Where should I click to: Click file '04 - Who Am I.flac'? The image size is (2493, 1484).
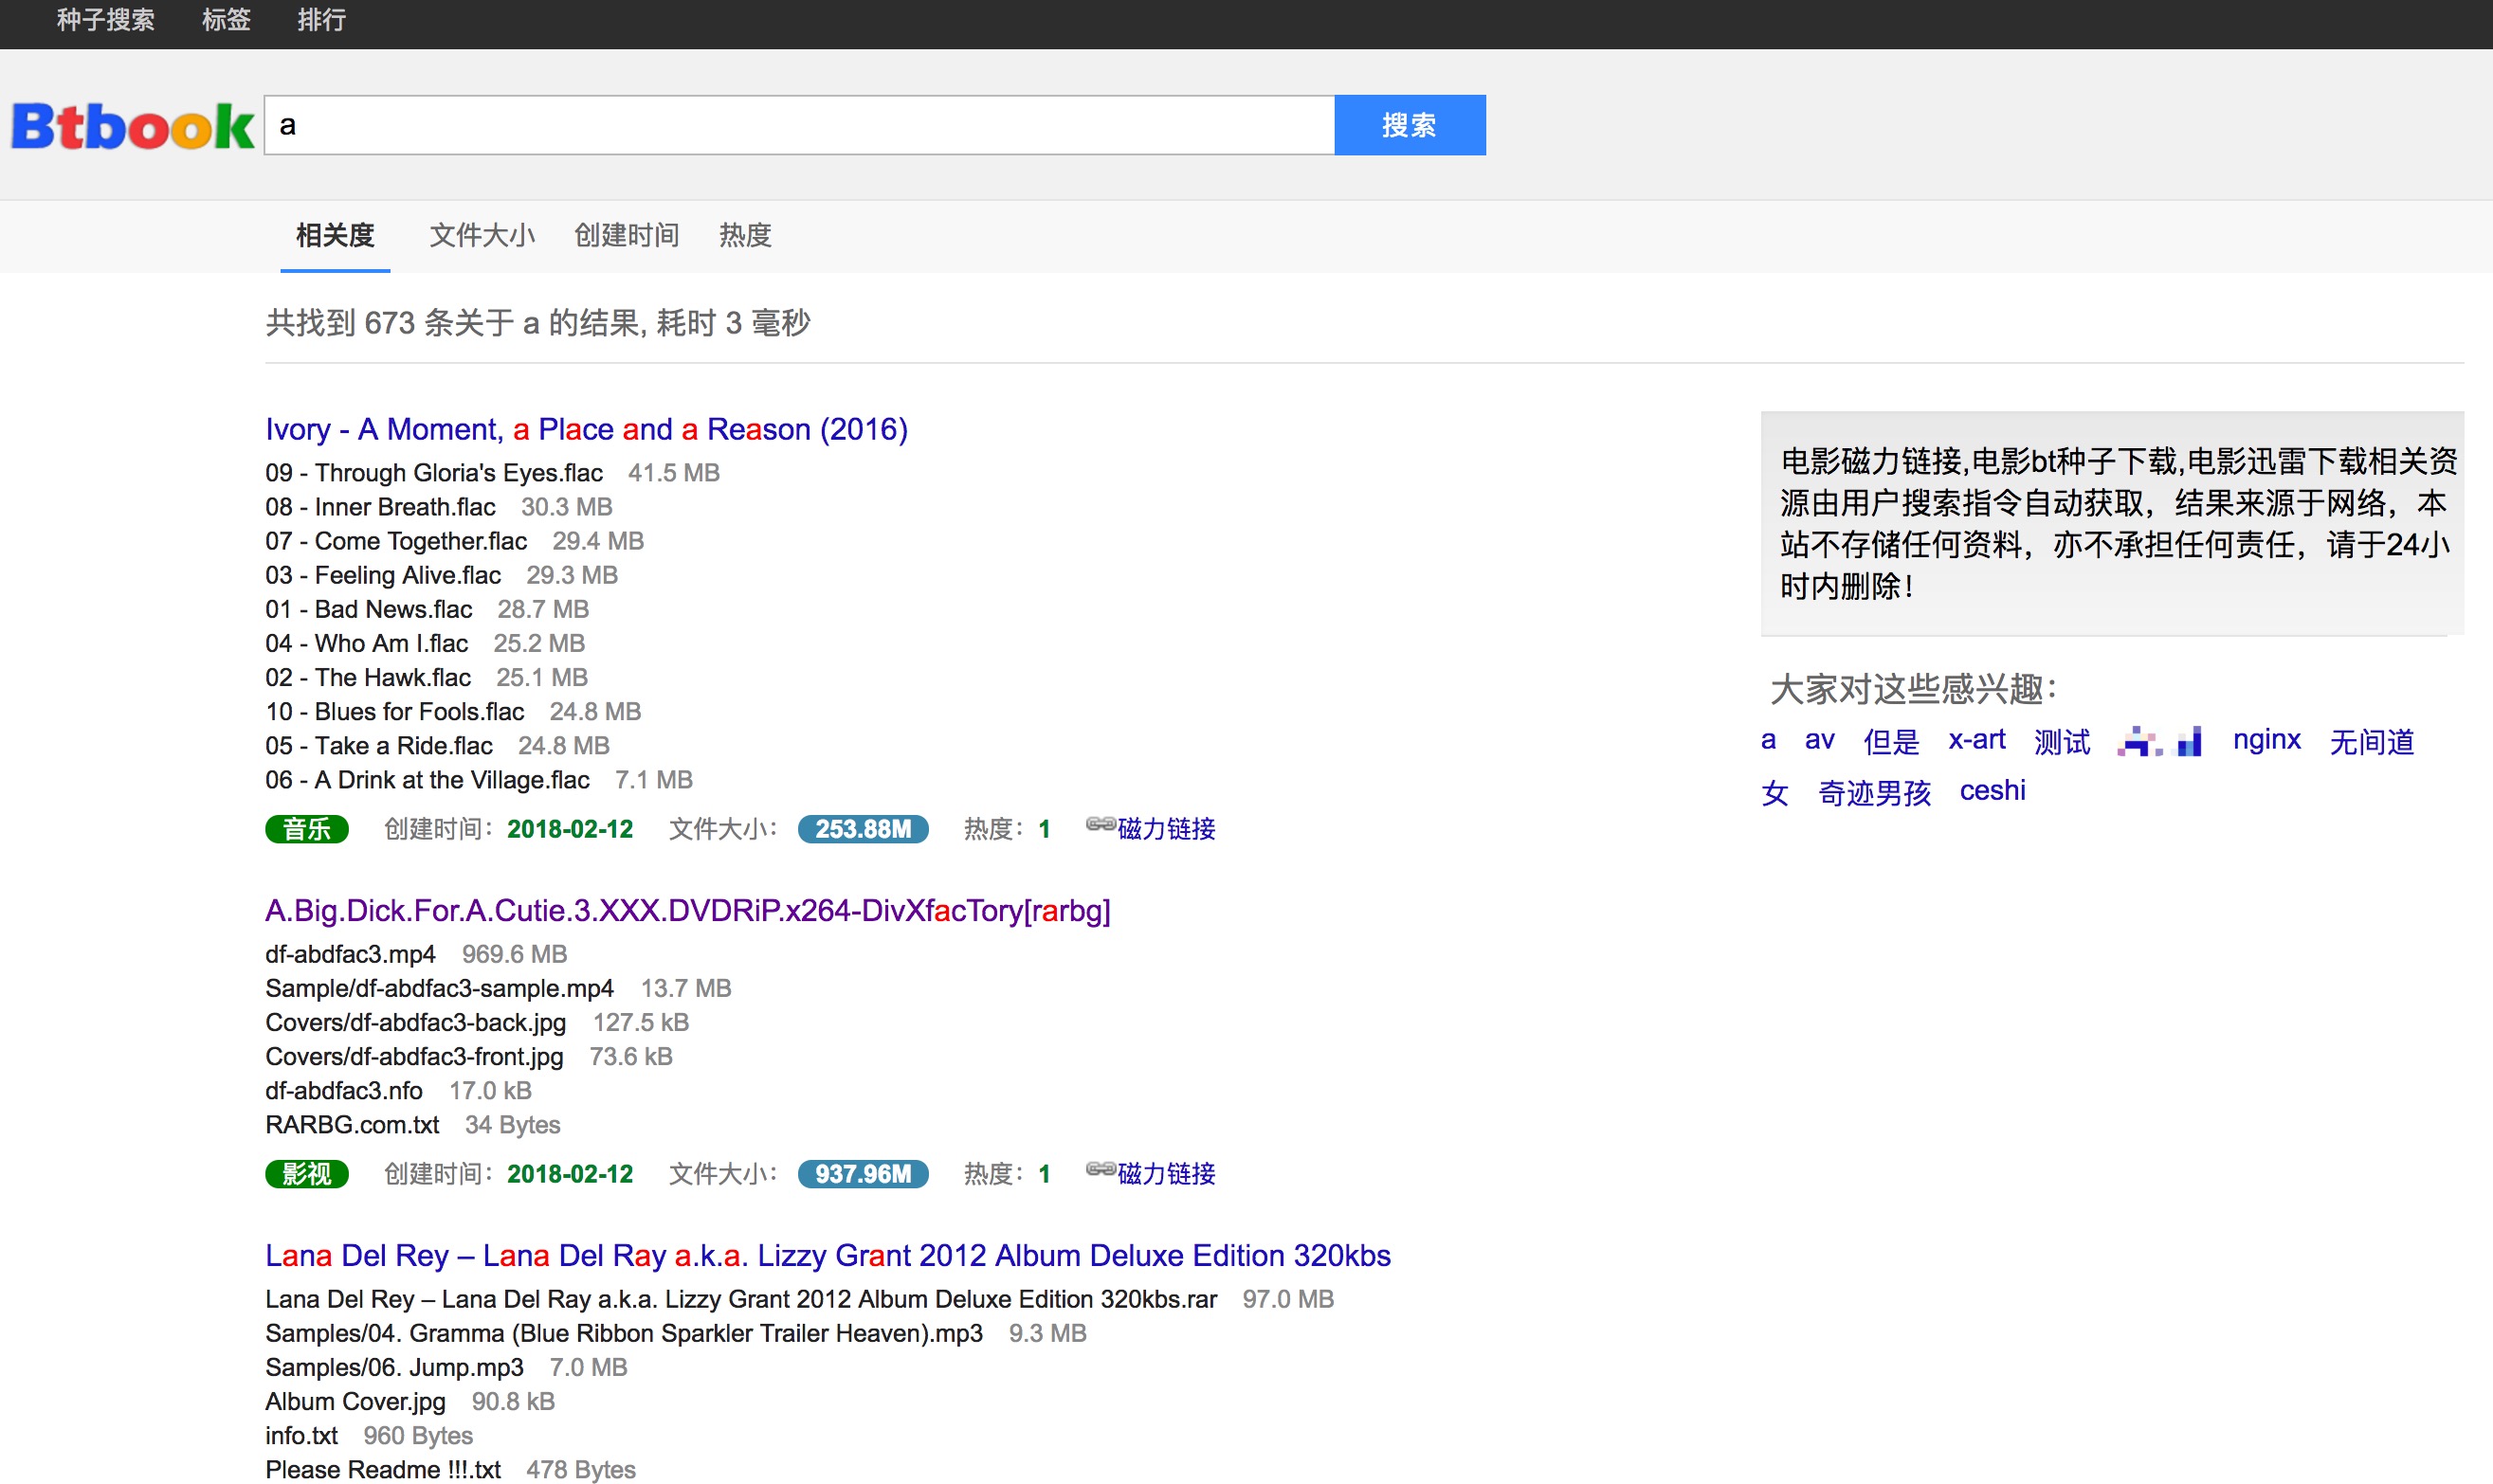tap(367, 643)
